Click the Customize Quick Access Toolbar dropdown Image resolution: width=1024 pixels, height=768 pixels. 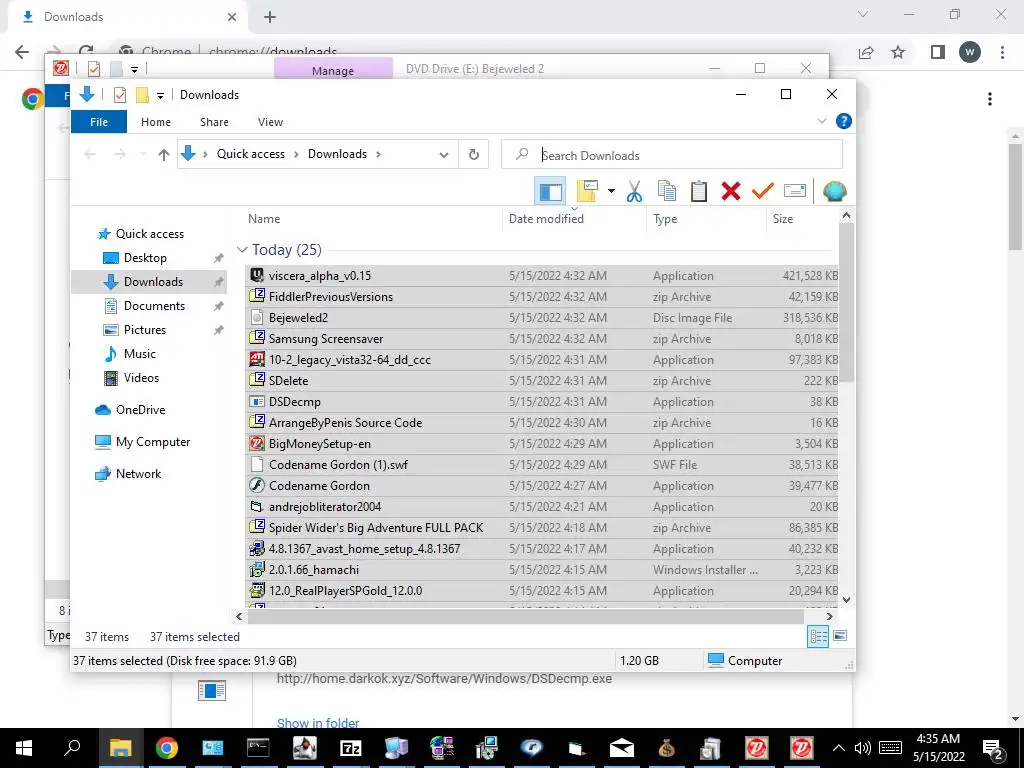[x=160, y=96]
